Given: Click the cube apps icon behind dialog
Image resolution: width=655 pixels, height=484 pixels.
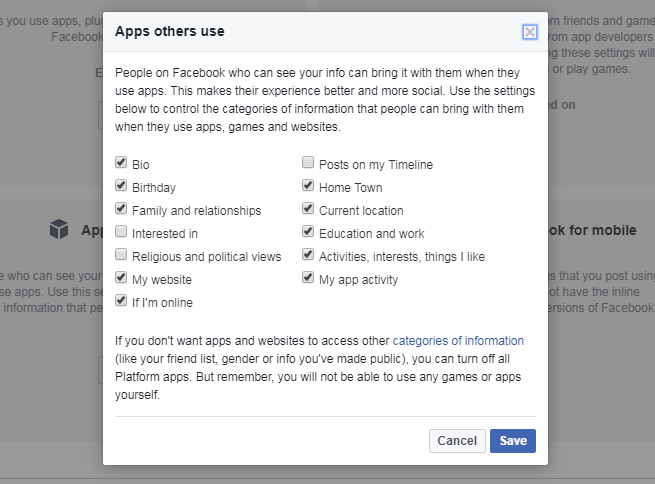Looking at the screenshot, I should (x=59, y=229).
